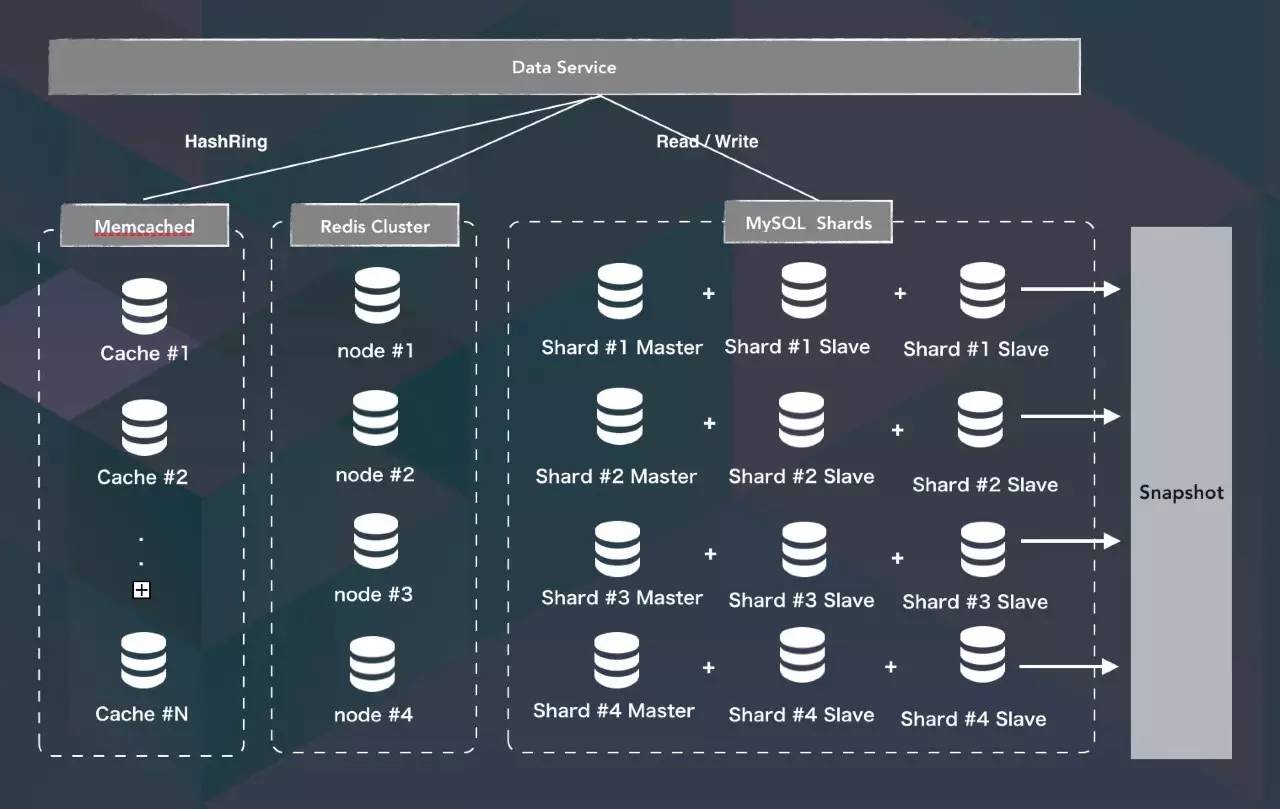Select the Data Service bar
Image resolution: width=1280 pixels, height=809 pixels.
pos(564,67)
